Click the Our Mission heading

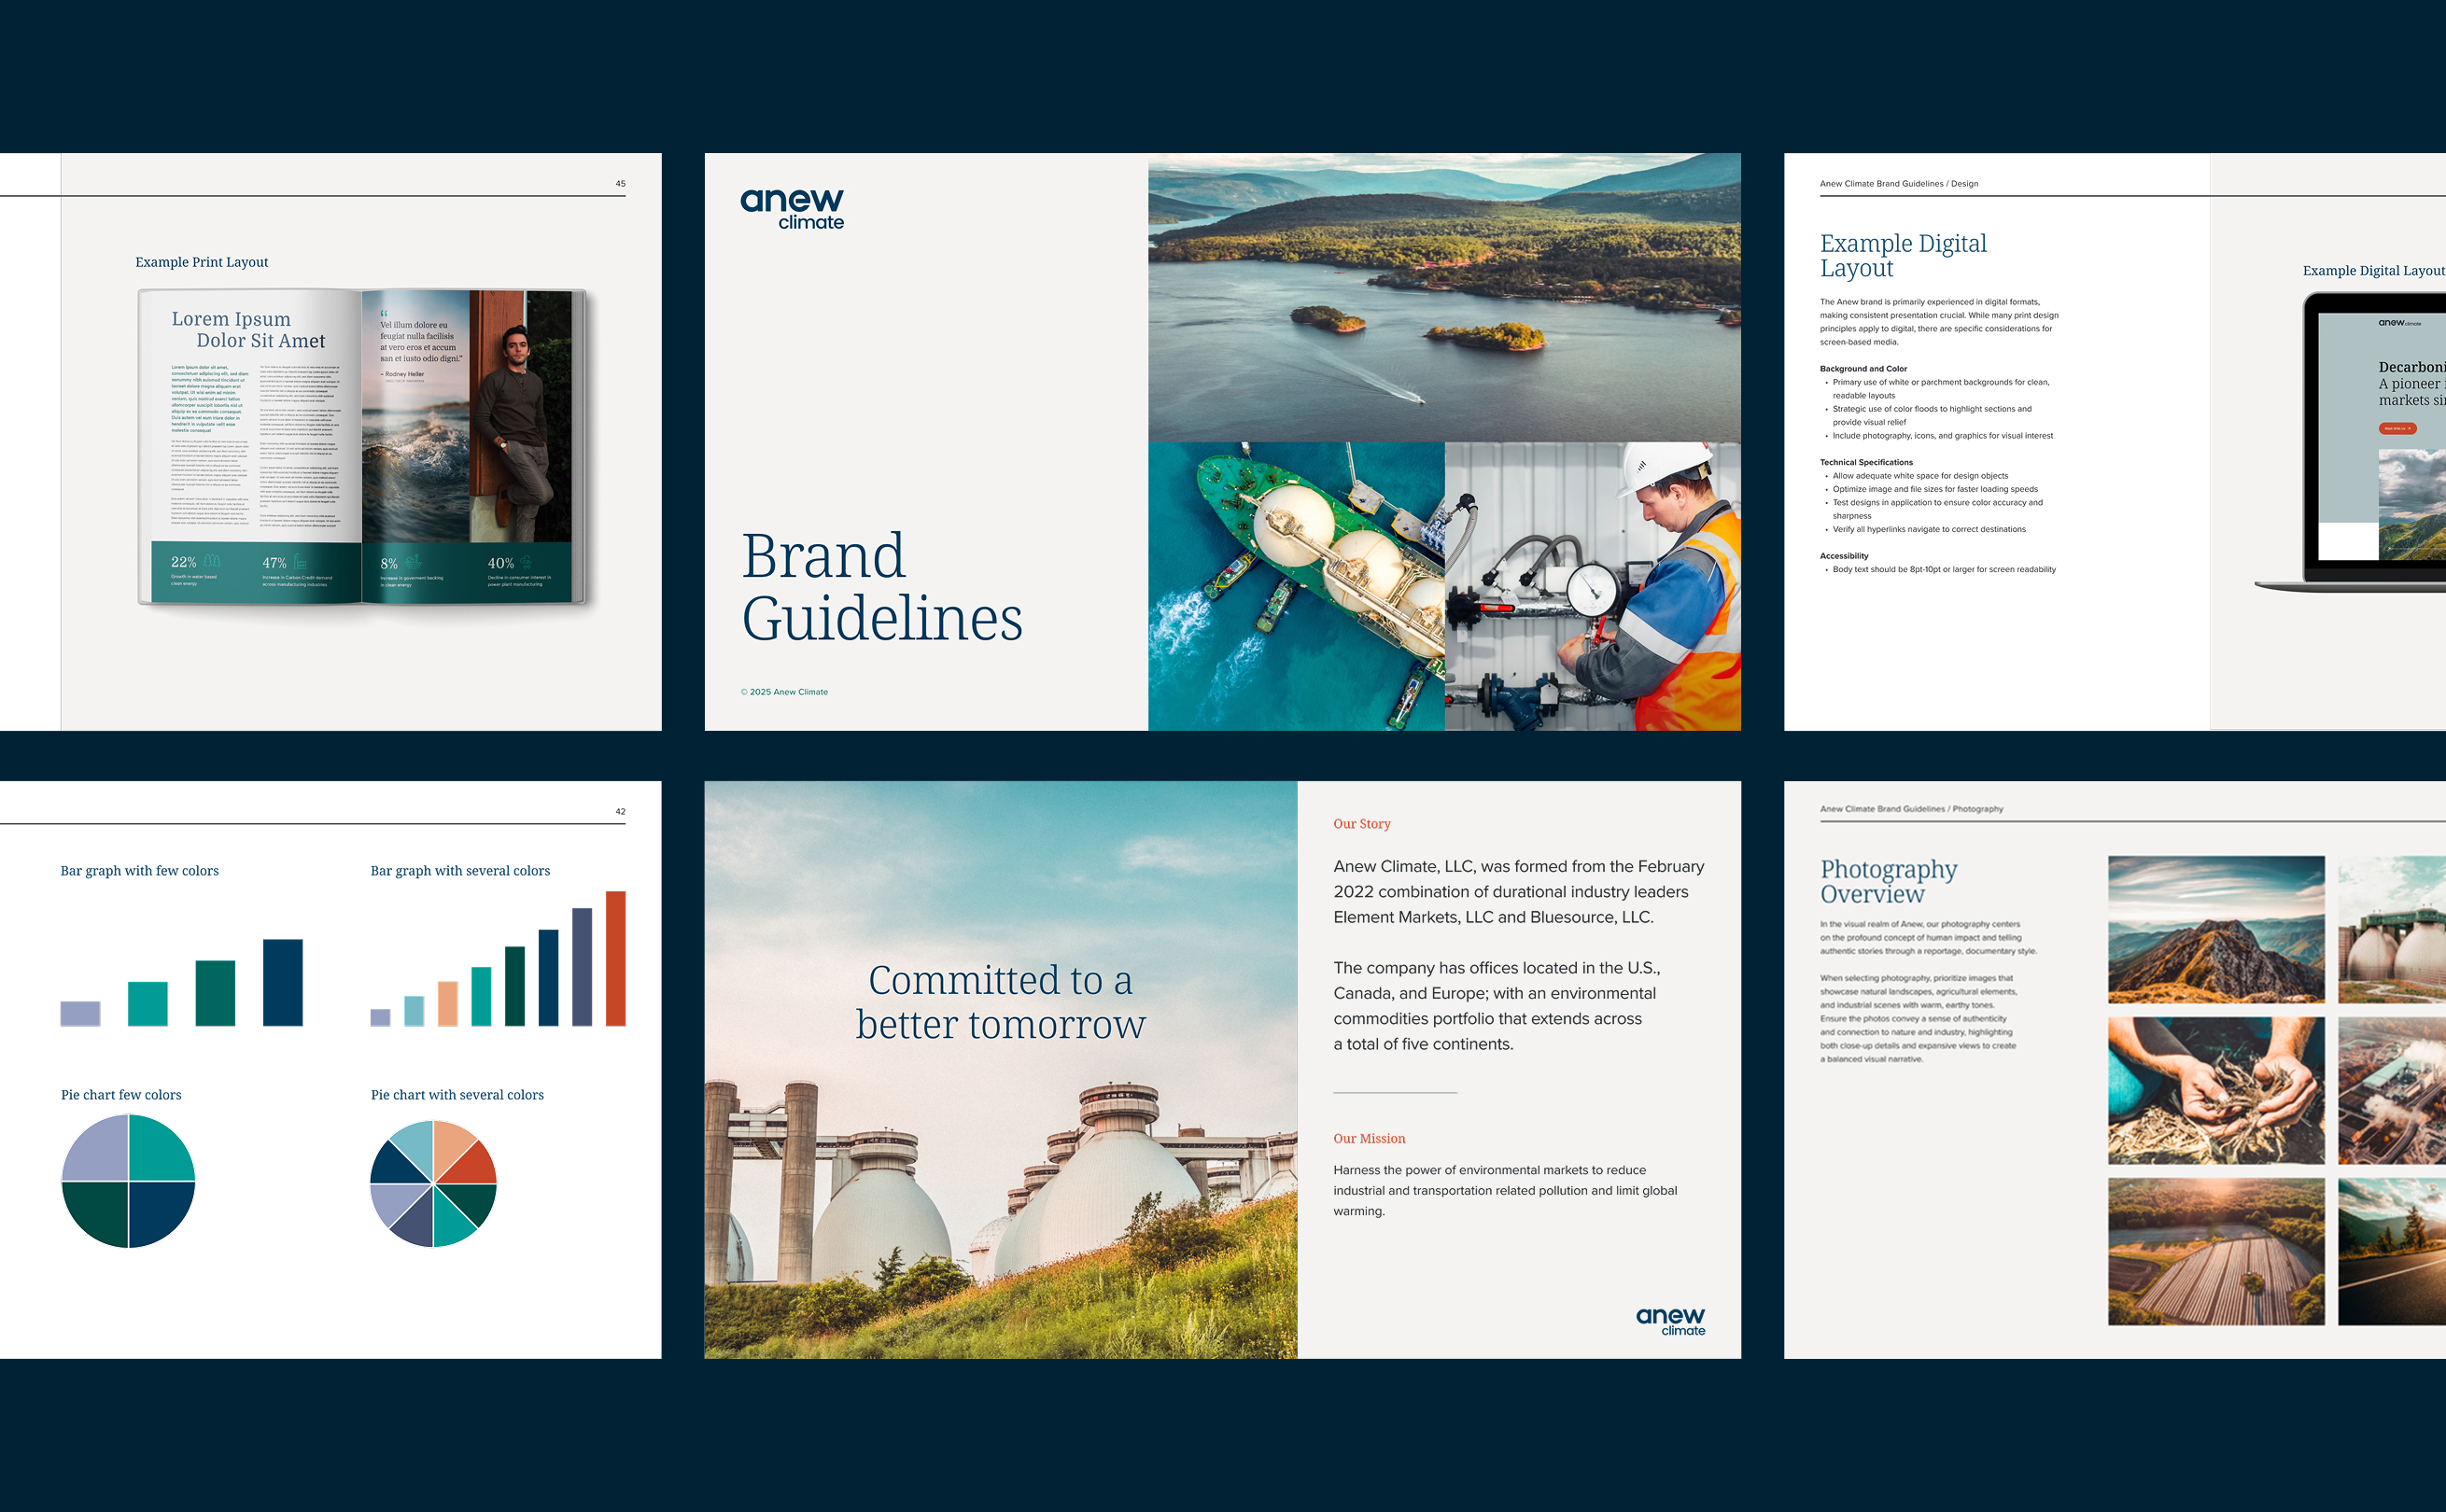[1368, 1139]
